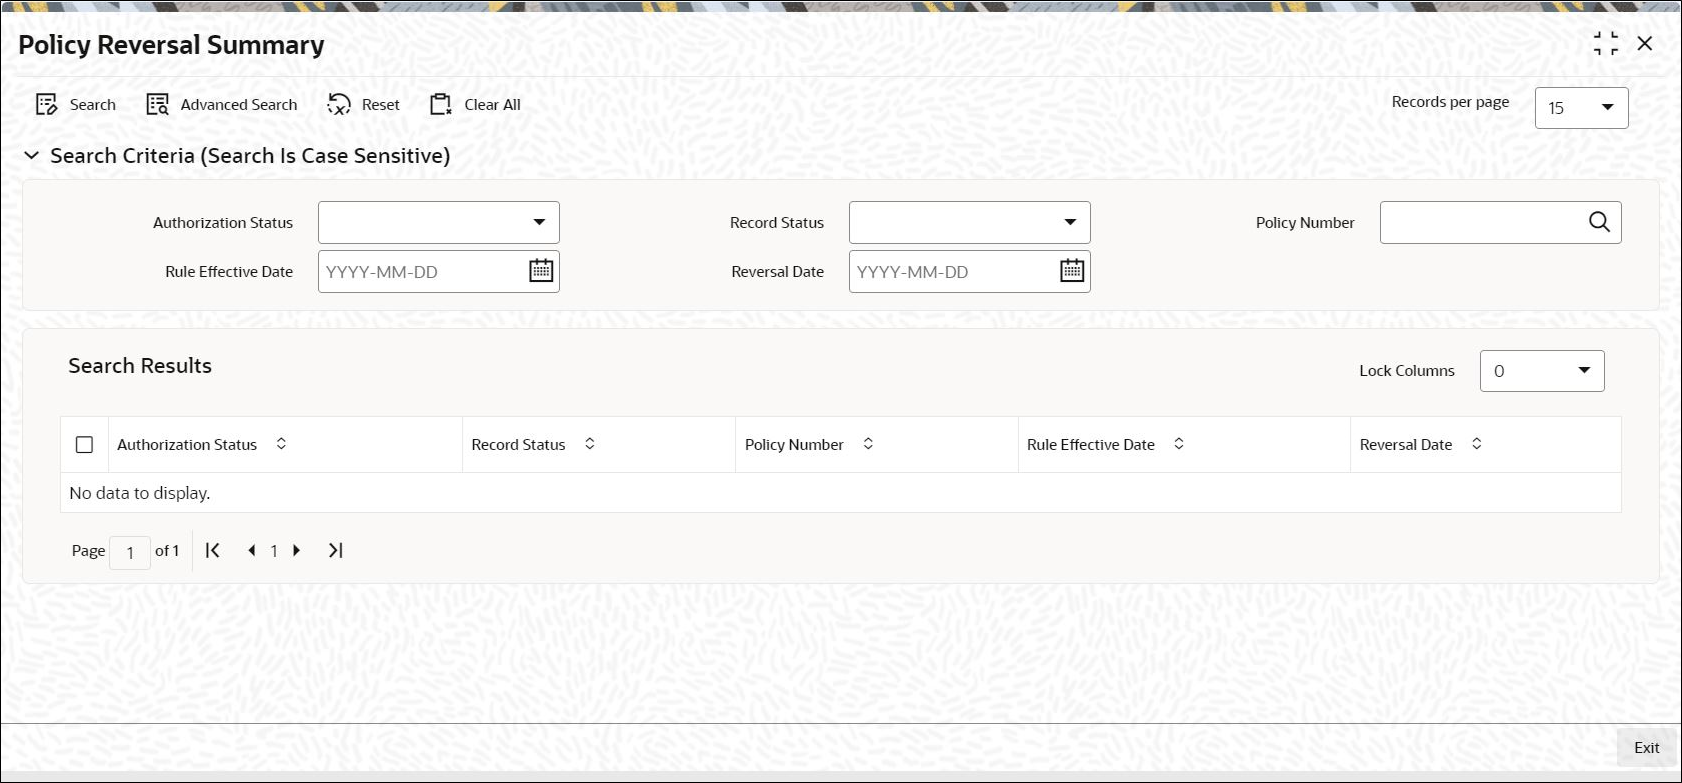This screenshot has width=1682, height=783.
Task: Close the Policy Reversal Summary window
Action: [1645, 43]
